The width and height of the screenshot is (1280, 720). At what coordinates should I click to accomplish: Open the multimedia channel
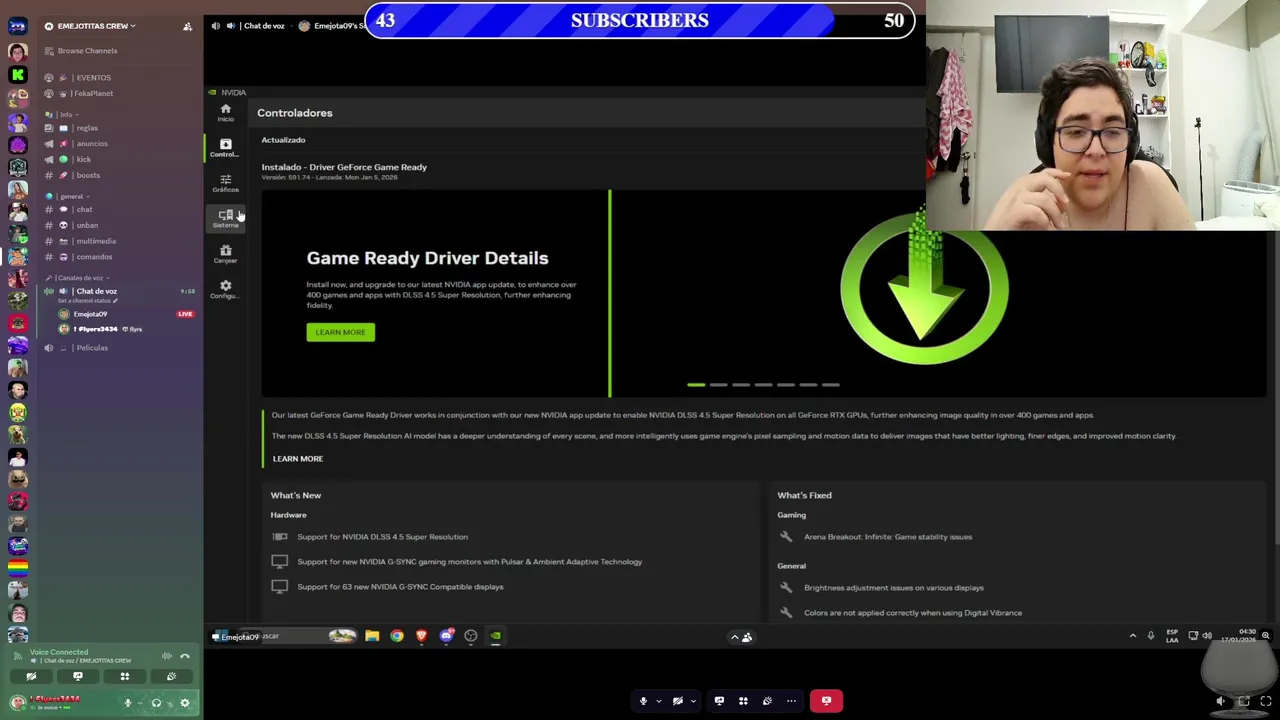[x=96, y=241]
